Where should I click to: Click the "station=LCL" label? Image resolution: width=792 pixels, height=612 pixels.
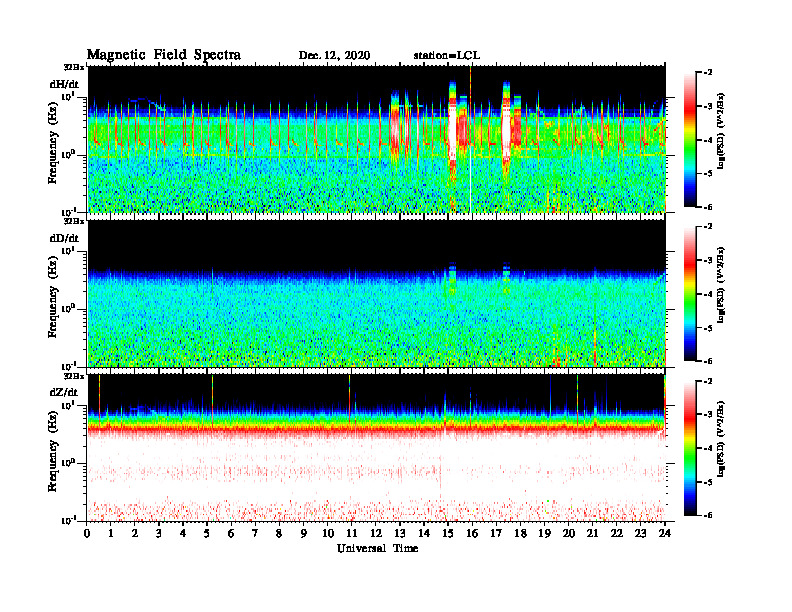pyautogui.click(x=447, y=56)
